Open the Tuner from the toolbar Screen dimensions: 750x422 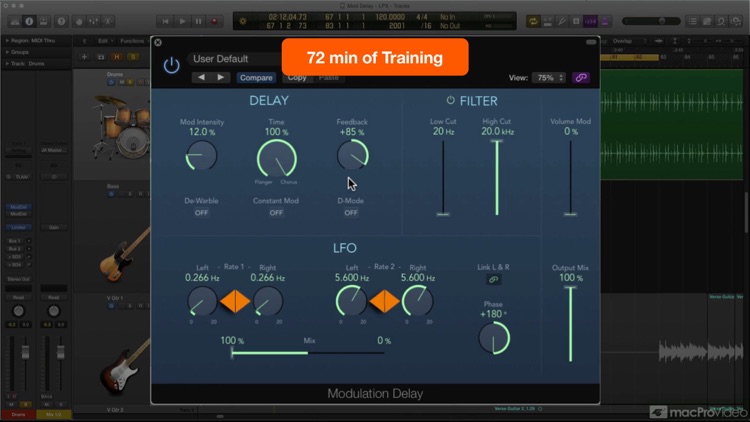click(562, 22)
